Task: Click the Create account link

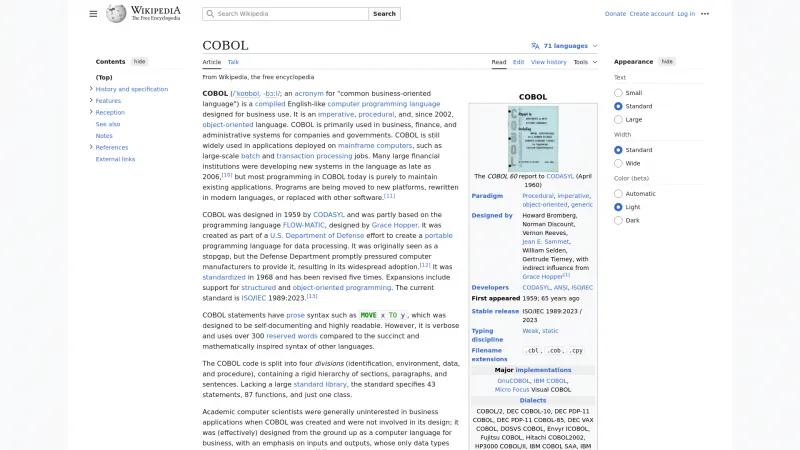Action: (x=652, y=14)
